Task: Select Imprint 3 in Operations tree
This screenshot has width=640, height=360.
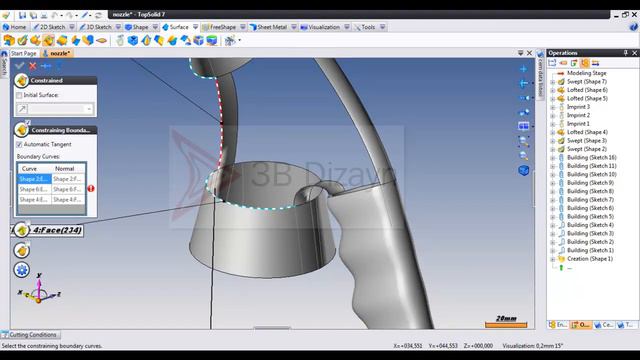Action: tap(578, 107)
